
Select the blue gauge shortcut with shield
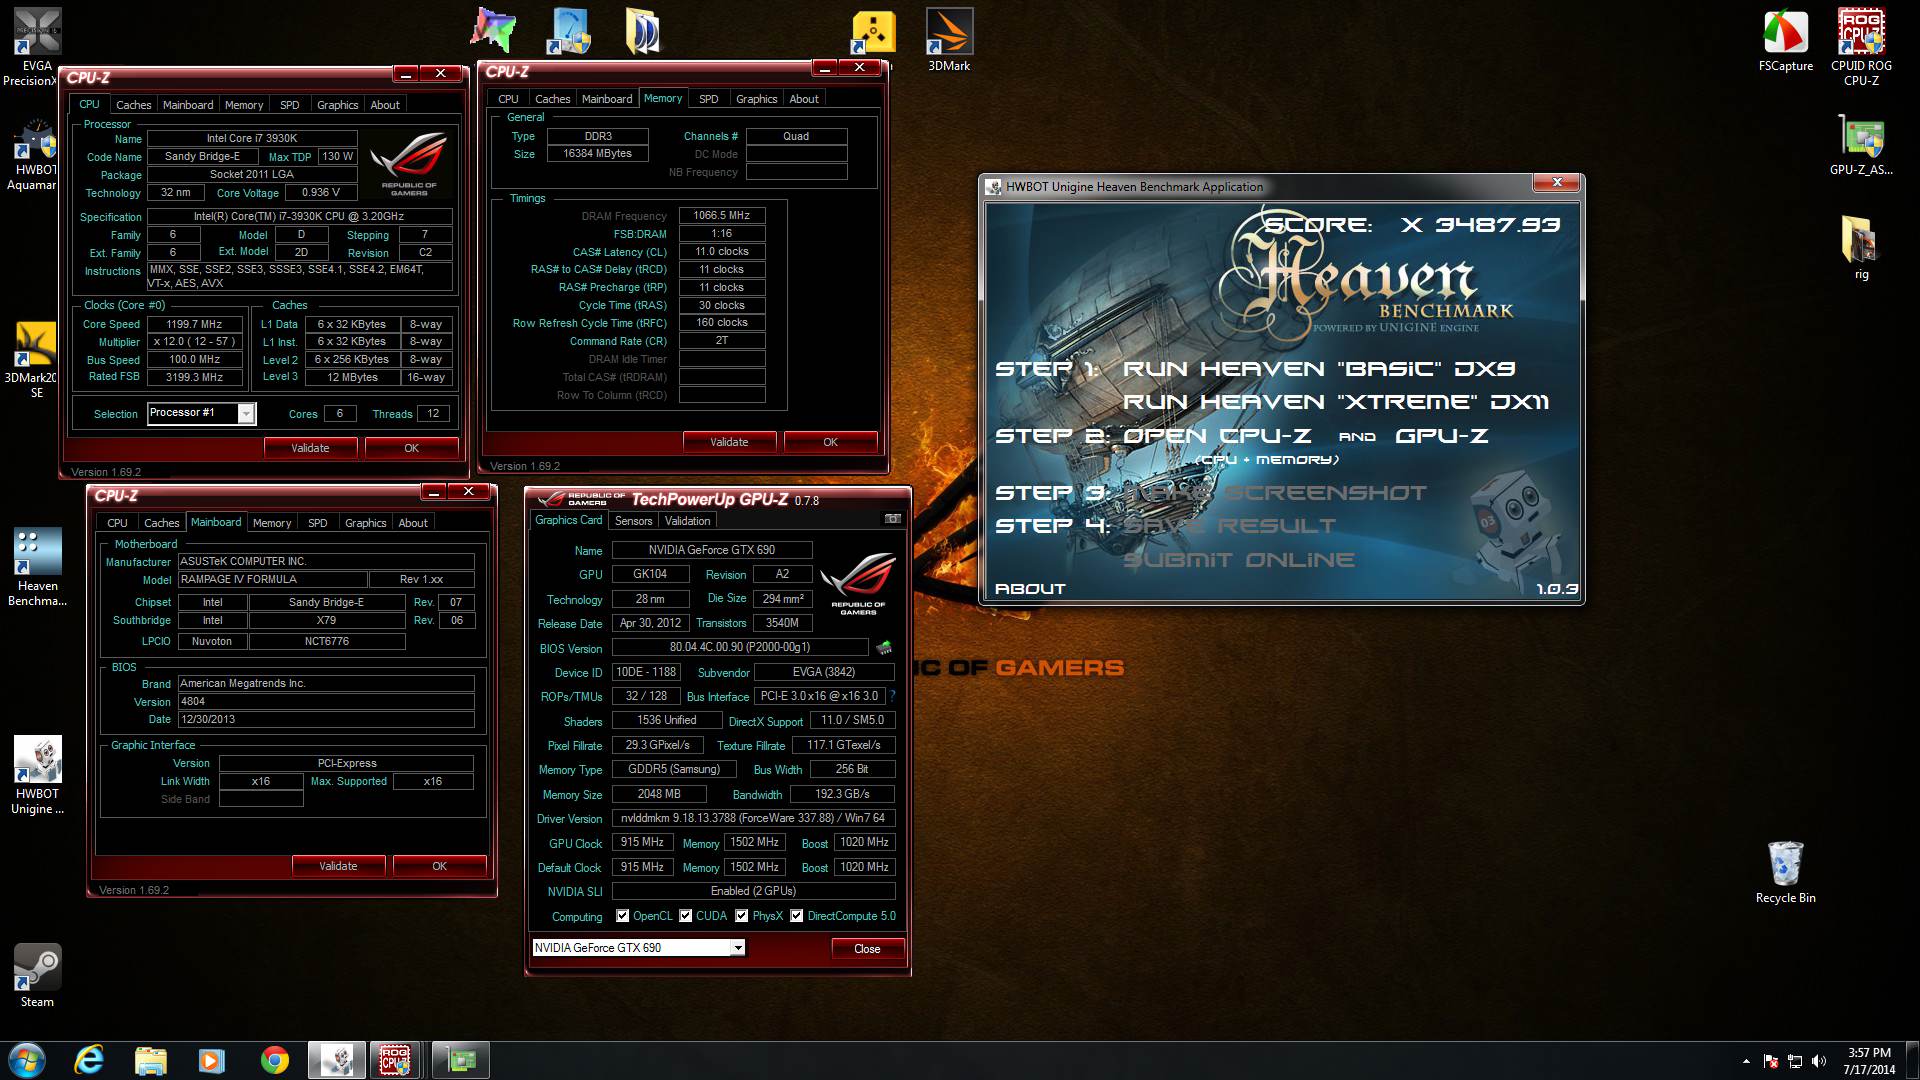(569, 32)
